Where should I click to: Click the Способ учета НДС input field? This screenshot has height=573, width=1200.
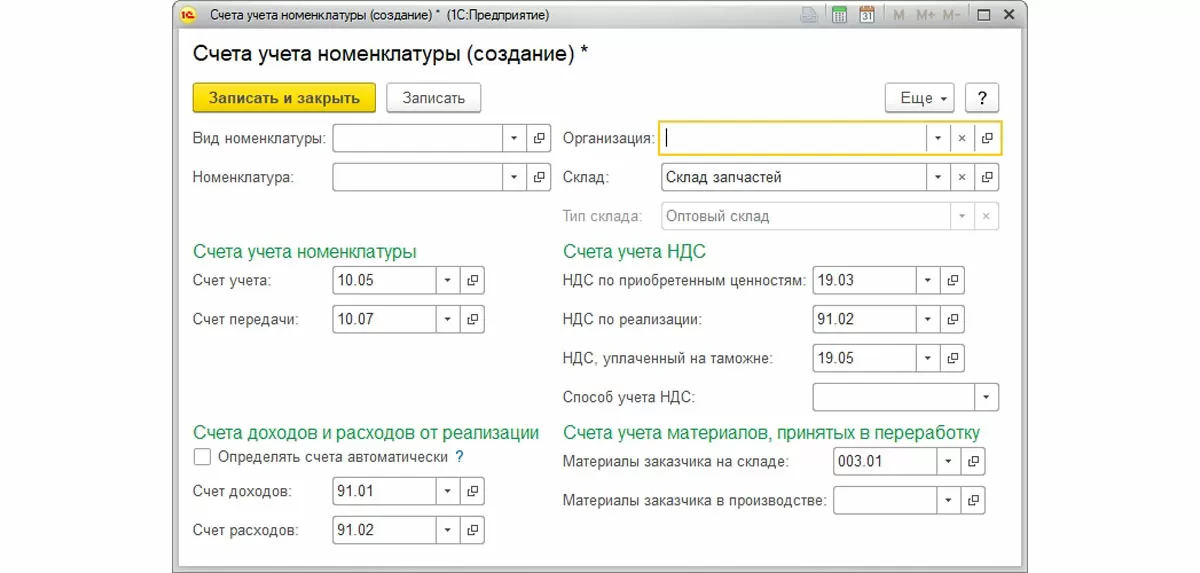pos(894,397)
